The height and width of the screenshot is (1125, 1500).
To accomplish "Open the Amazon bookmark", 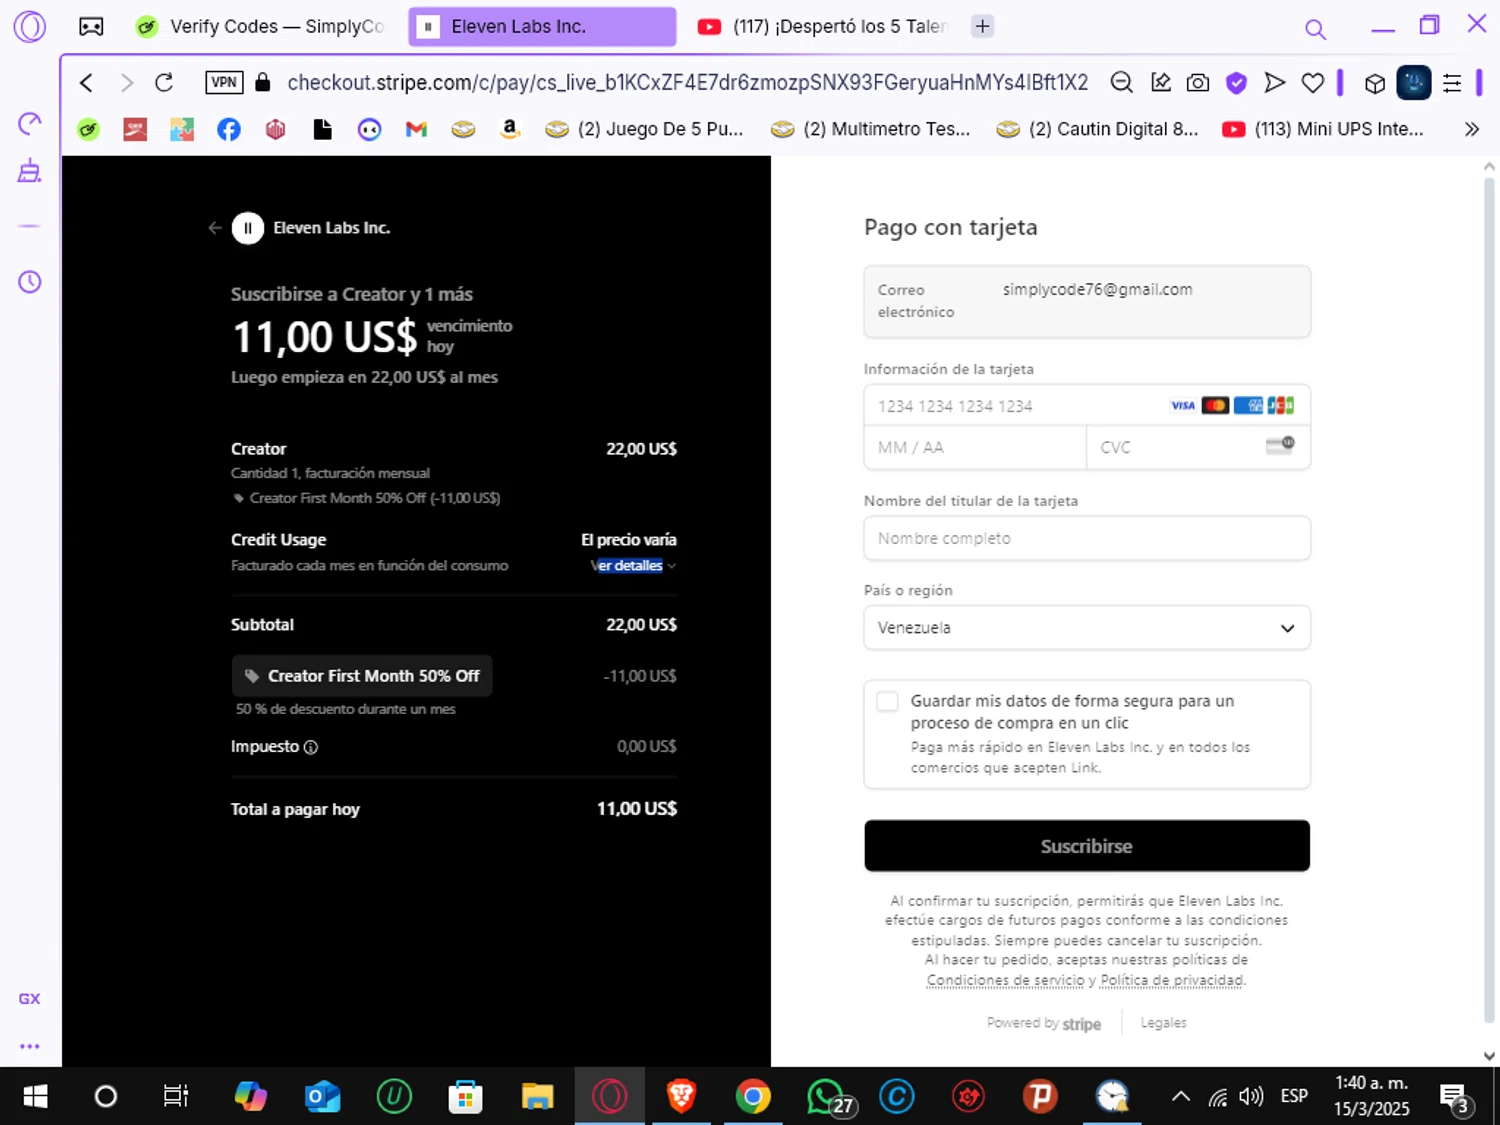I will [510, 129].
